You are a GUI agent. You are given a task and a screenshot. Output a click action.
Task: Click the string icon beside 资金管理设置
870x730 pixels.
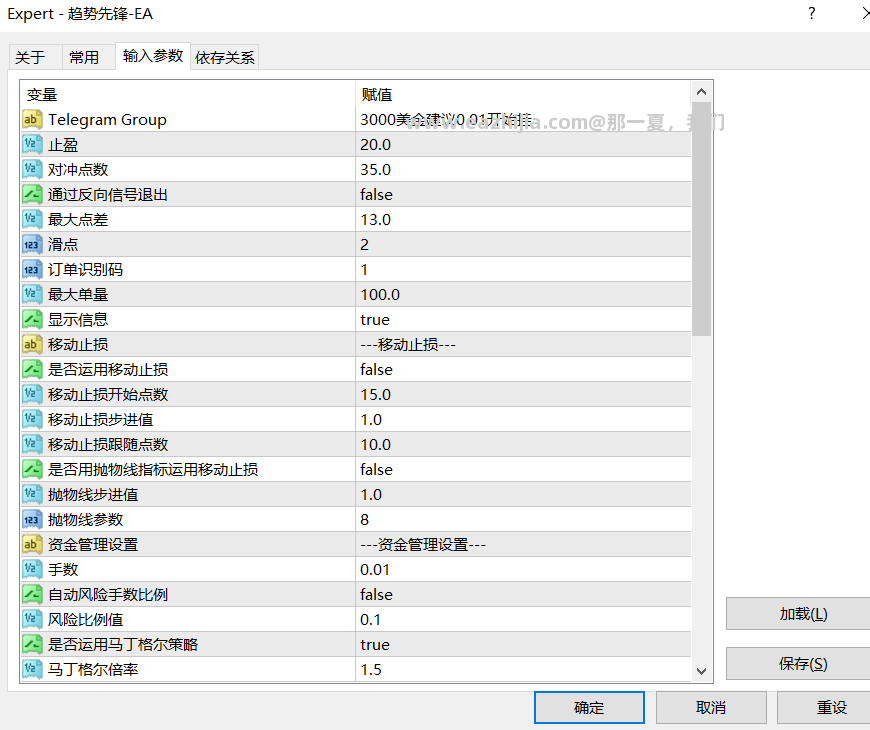32,545
